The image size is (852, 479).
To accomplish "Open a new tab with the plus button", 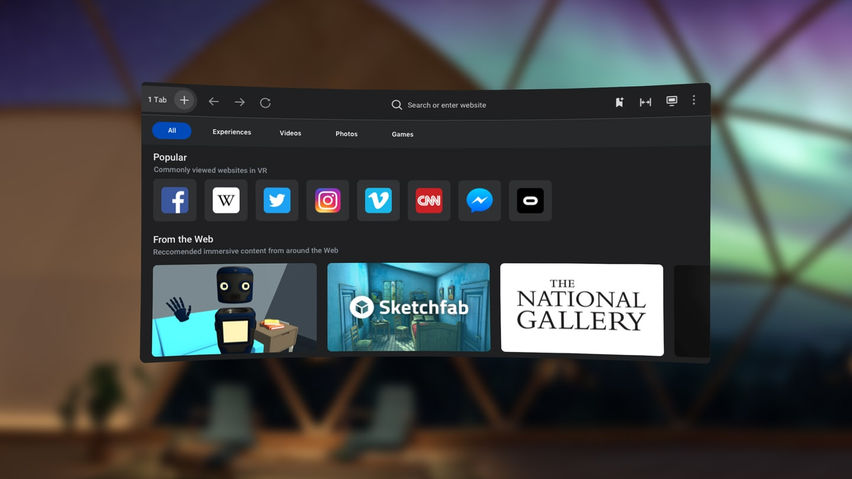I will (184, 100).
